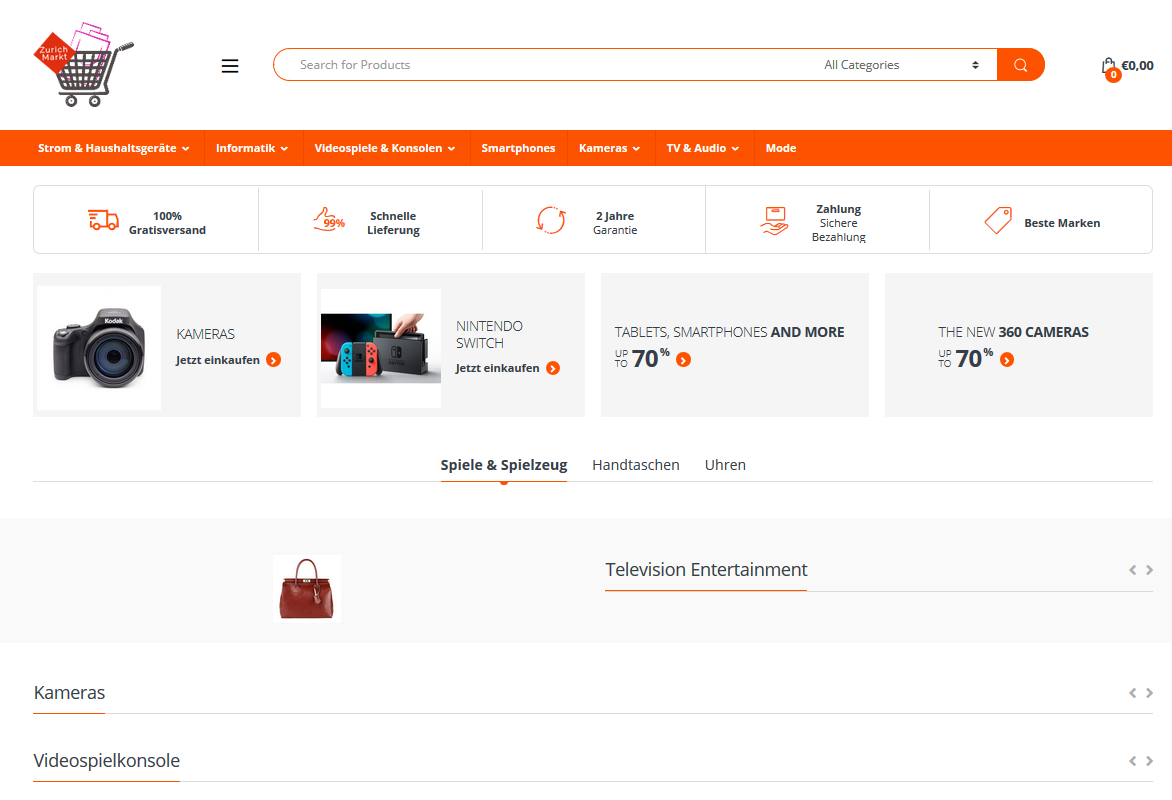Click the 99% thumbs-up delivery icon
Screen dimensions: 1172x800
329,220
